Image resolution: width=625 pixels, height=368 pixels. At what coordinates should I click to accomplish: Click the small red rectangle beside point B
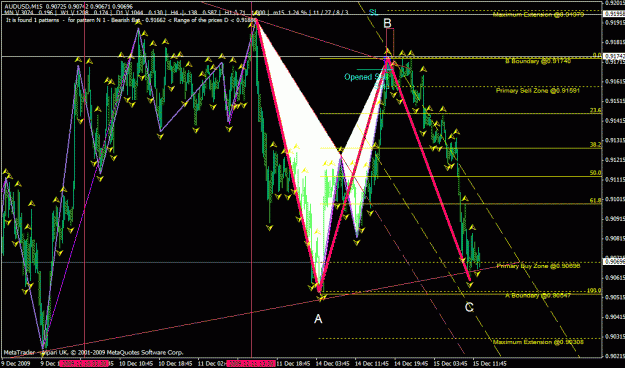(x=390, y=42)
